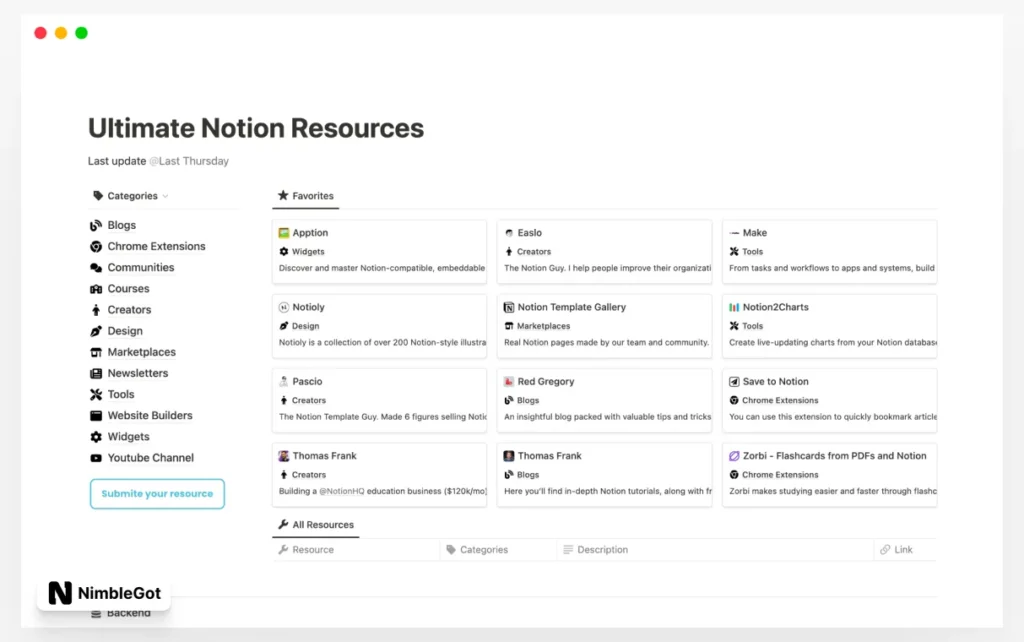Open the Youtube Channel category link
This screenshot has width=1024, height=642.
pos(150,458)
